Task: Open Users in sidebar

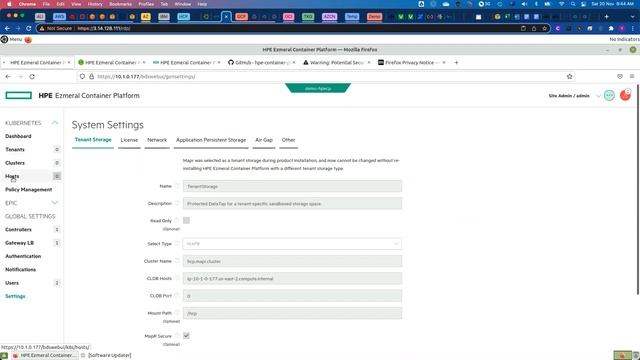Action: pos(12,283)
